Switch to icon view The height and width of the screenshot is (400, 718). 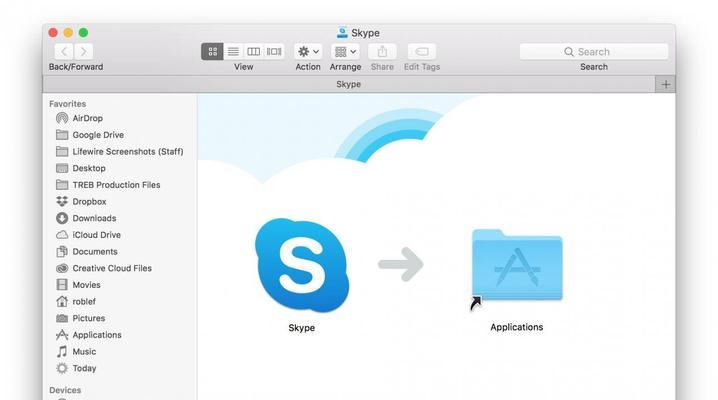(212, 52)
